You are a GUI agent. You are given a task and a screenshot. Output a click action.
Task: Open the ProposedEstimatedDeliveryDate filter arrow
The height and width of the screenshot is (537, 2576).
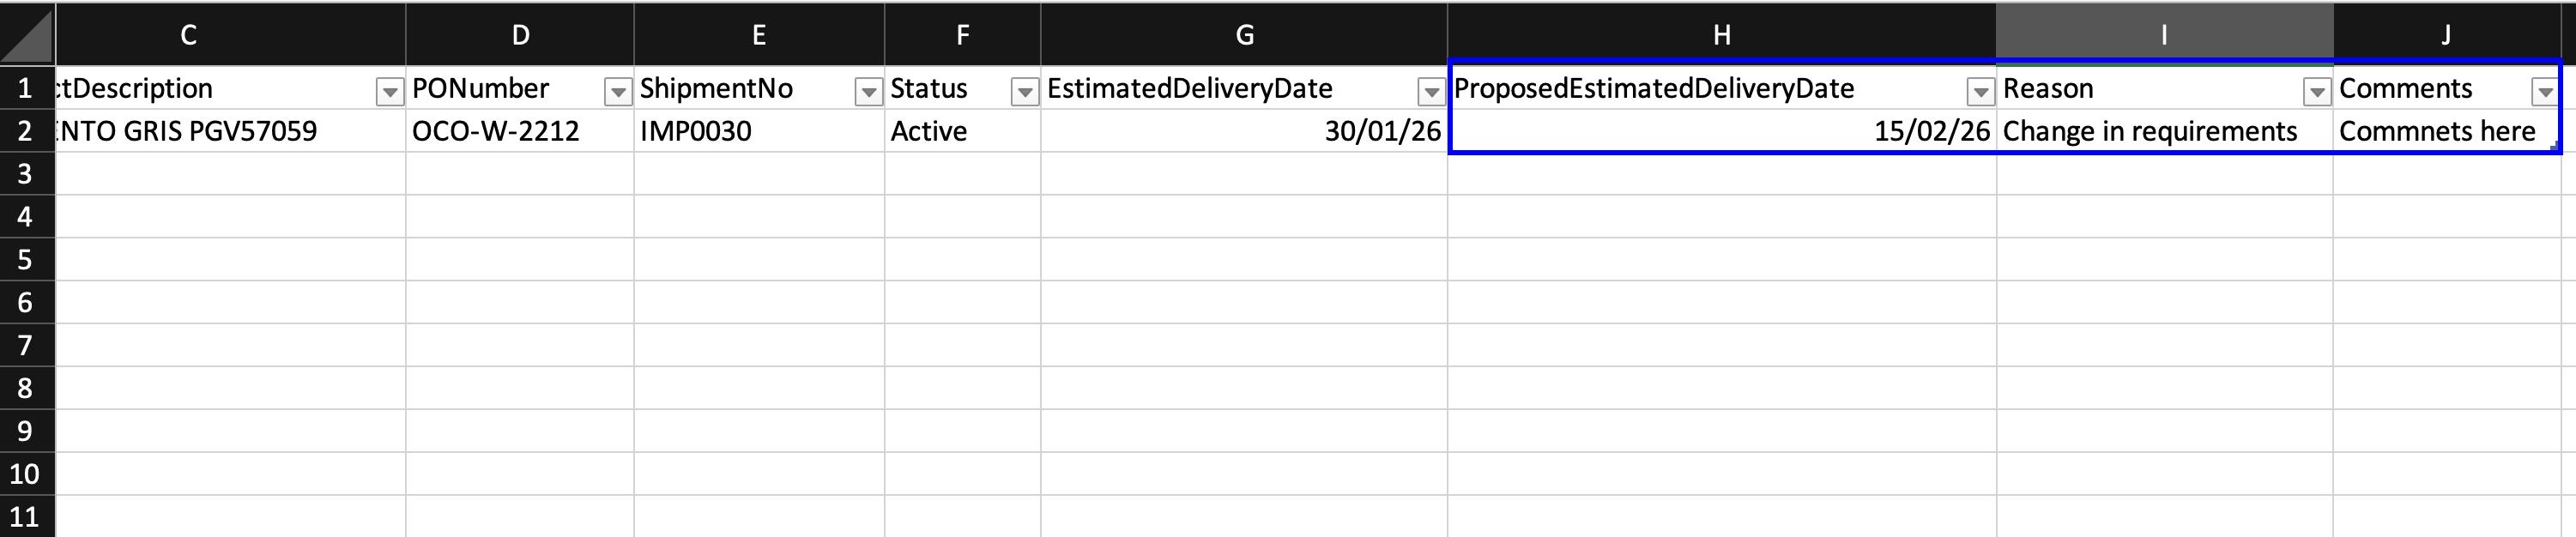(x=1979, y=92)
